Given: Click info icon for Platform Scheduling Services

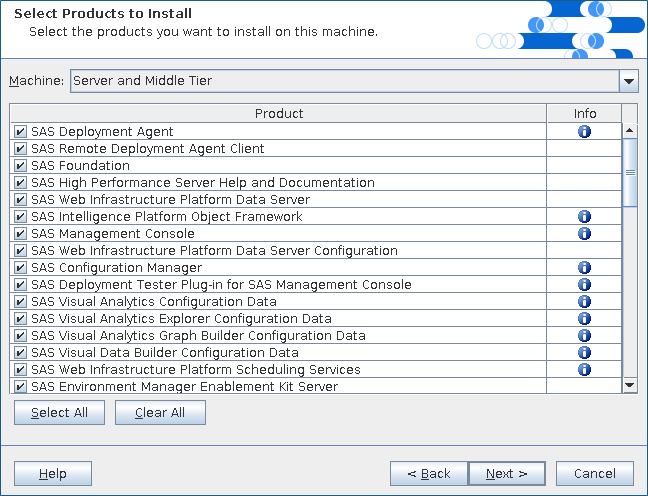Looking at the screenshot, I should coord(584,369).
